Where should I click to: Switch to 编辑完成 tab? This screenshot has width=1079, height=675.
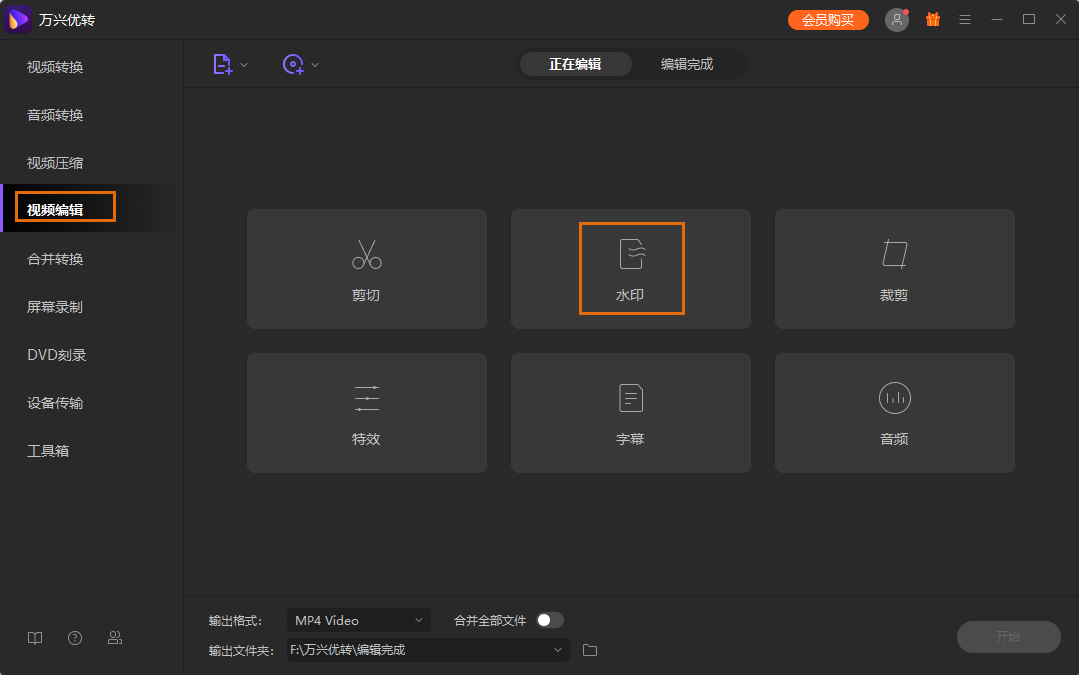pos(689,63)
